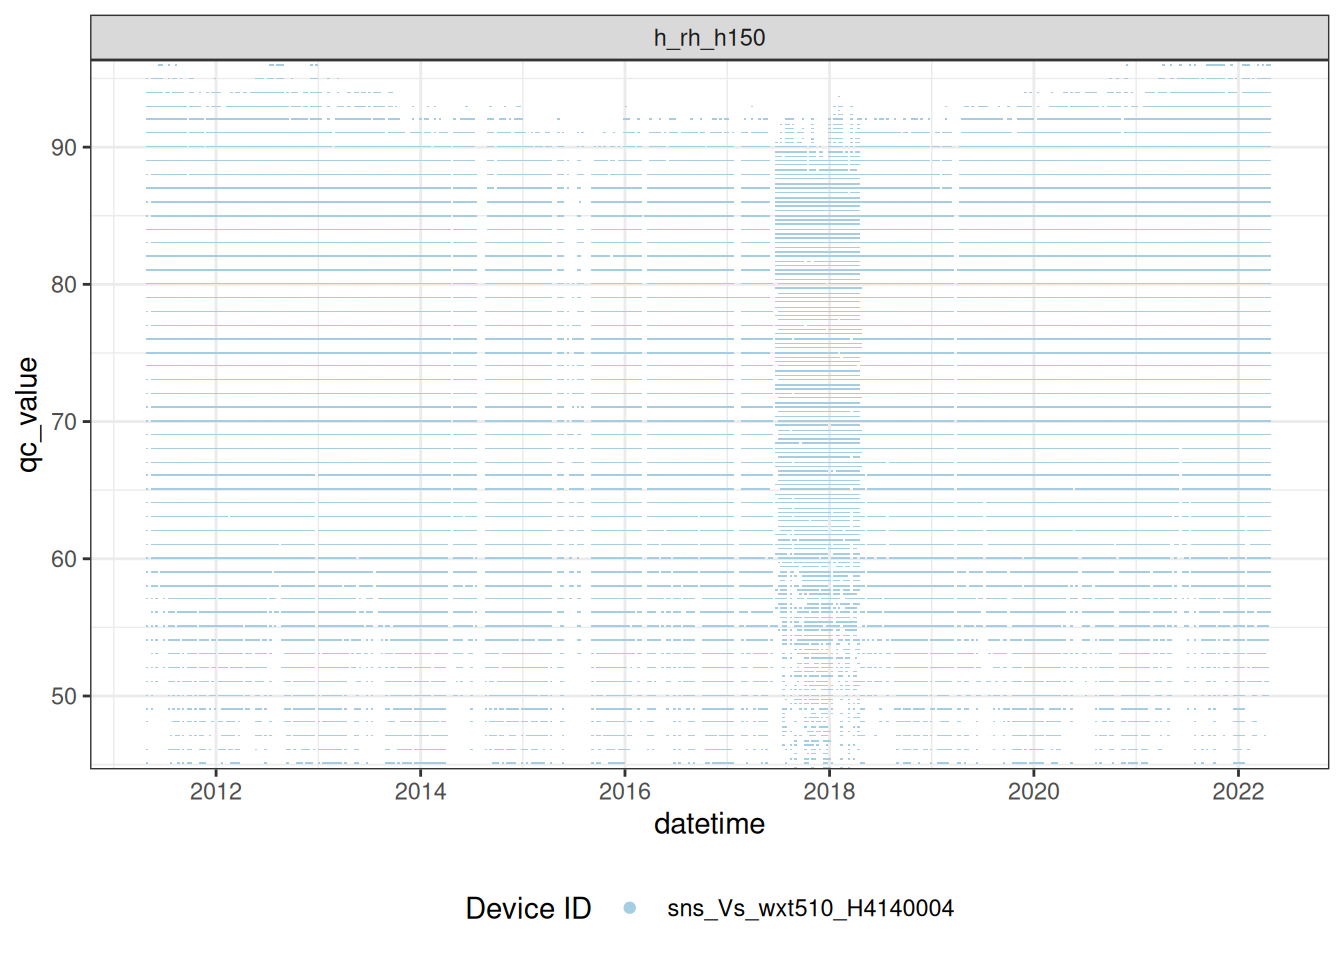This screenshot has height=960, width=1344.
Task: Click the datetime x-axis title
Action: click(x=709, y=824)
